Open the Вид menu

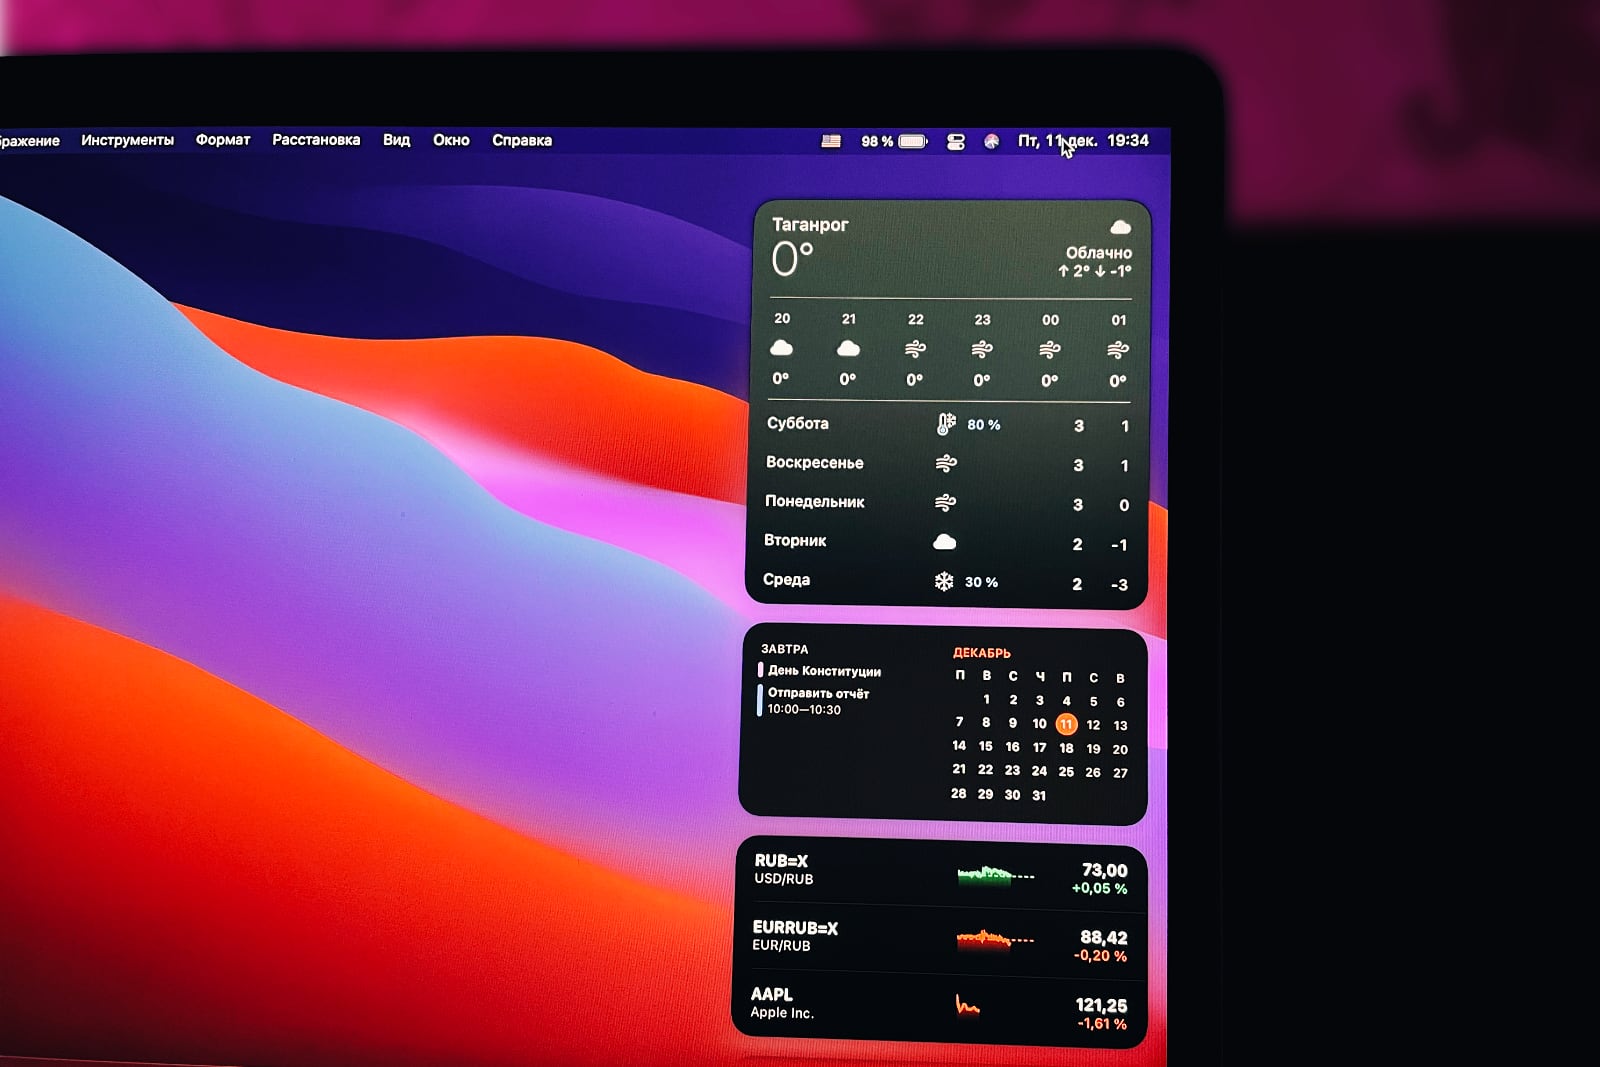[396, 140]
